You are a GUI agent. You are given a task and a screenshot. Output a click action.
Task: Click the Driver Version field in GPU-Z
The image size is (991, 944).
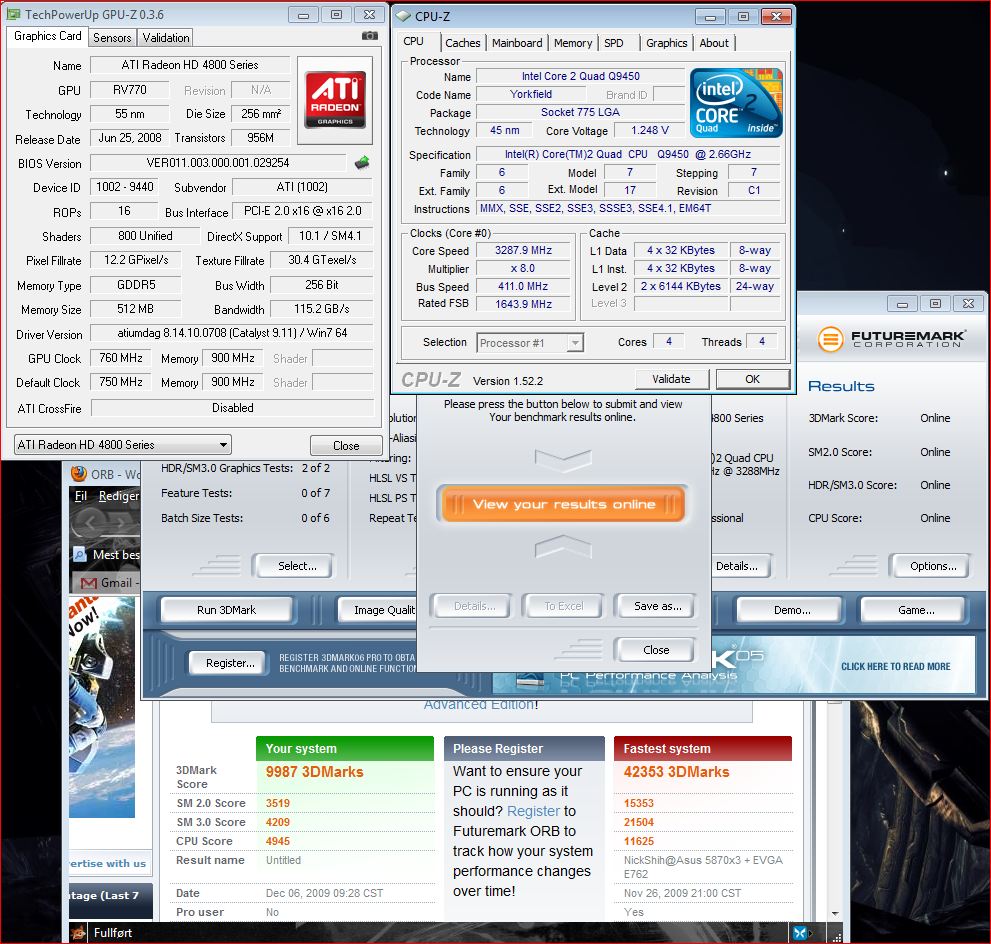tap(231, 333)
